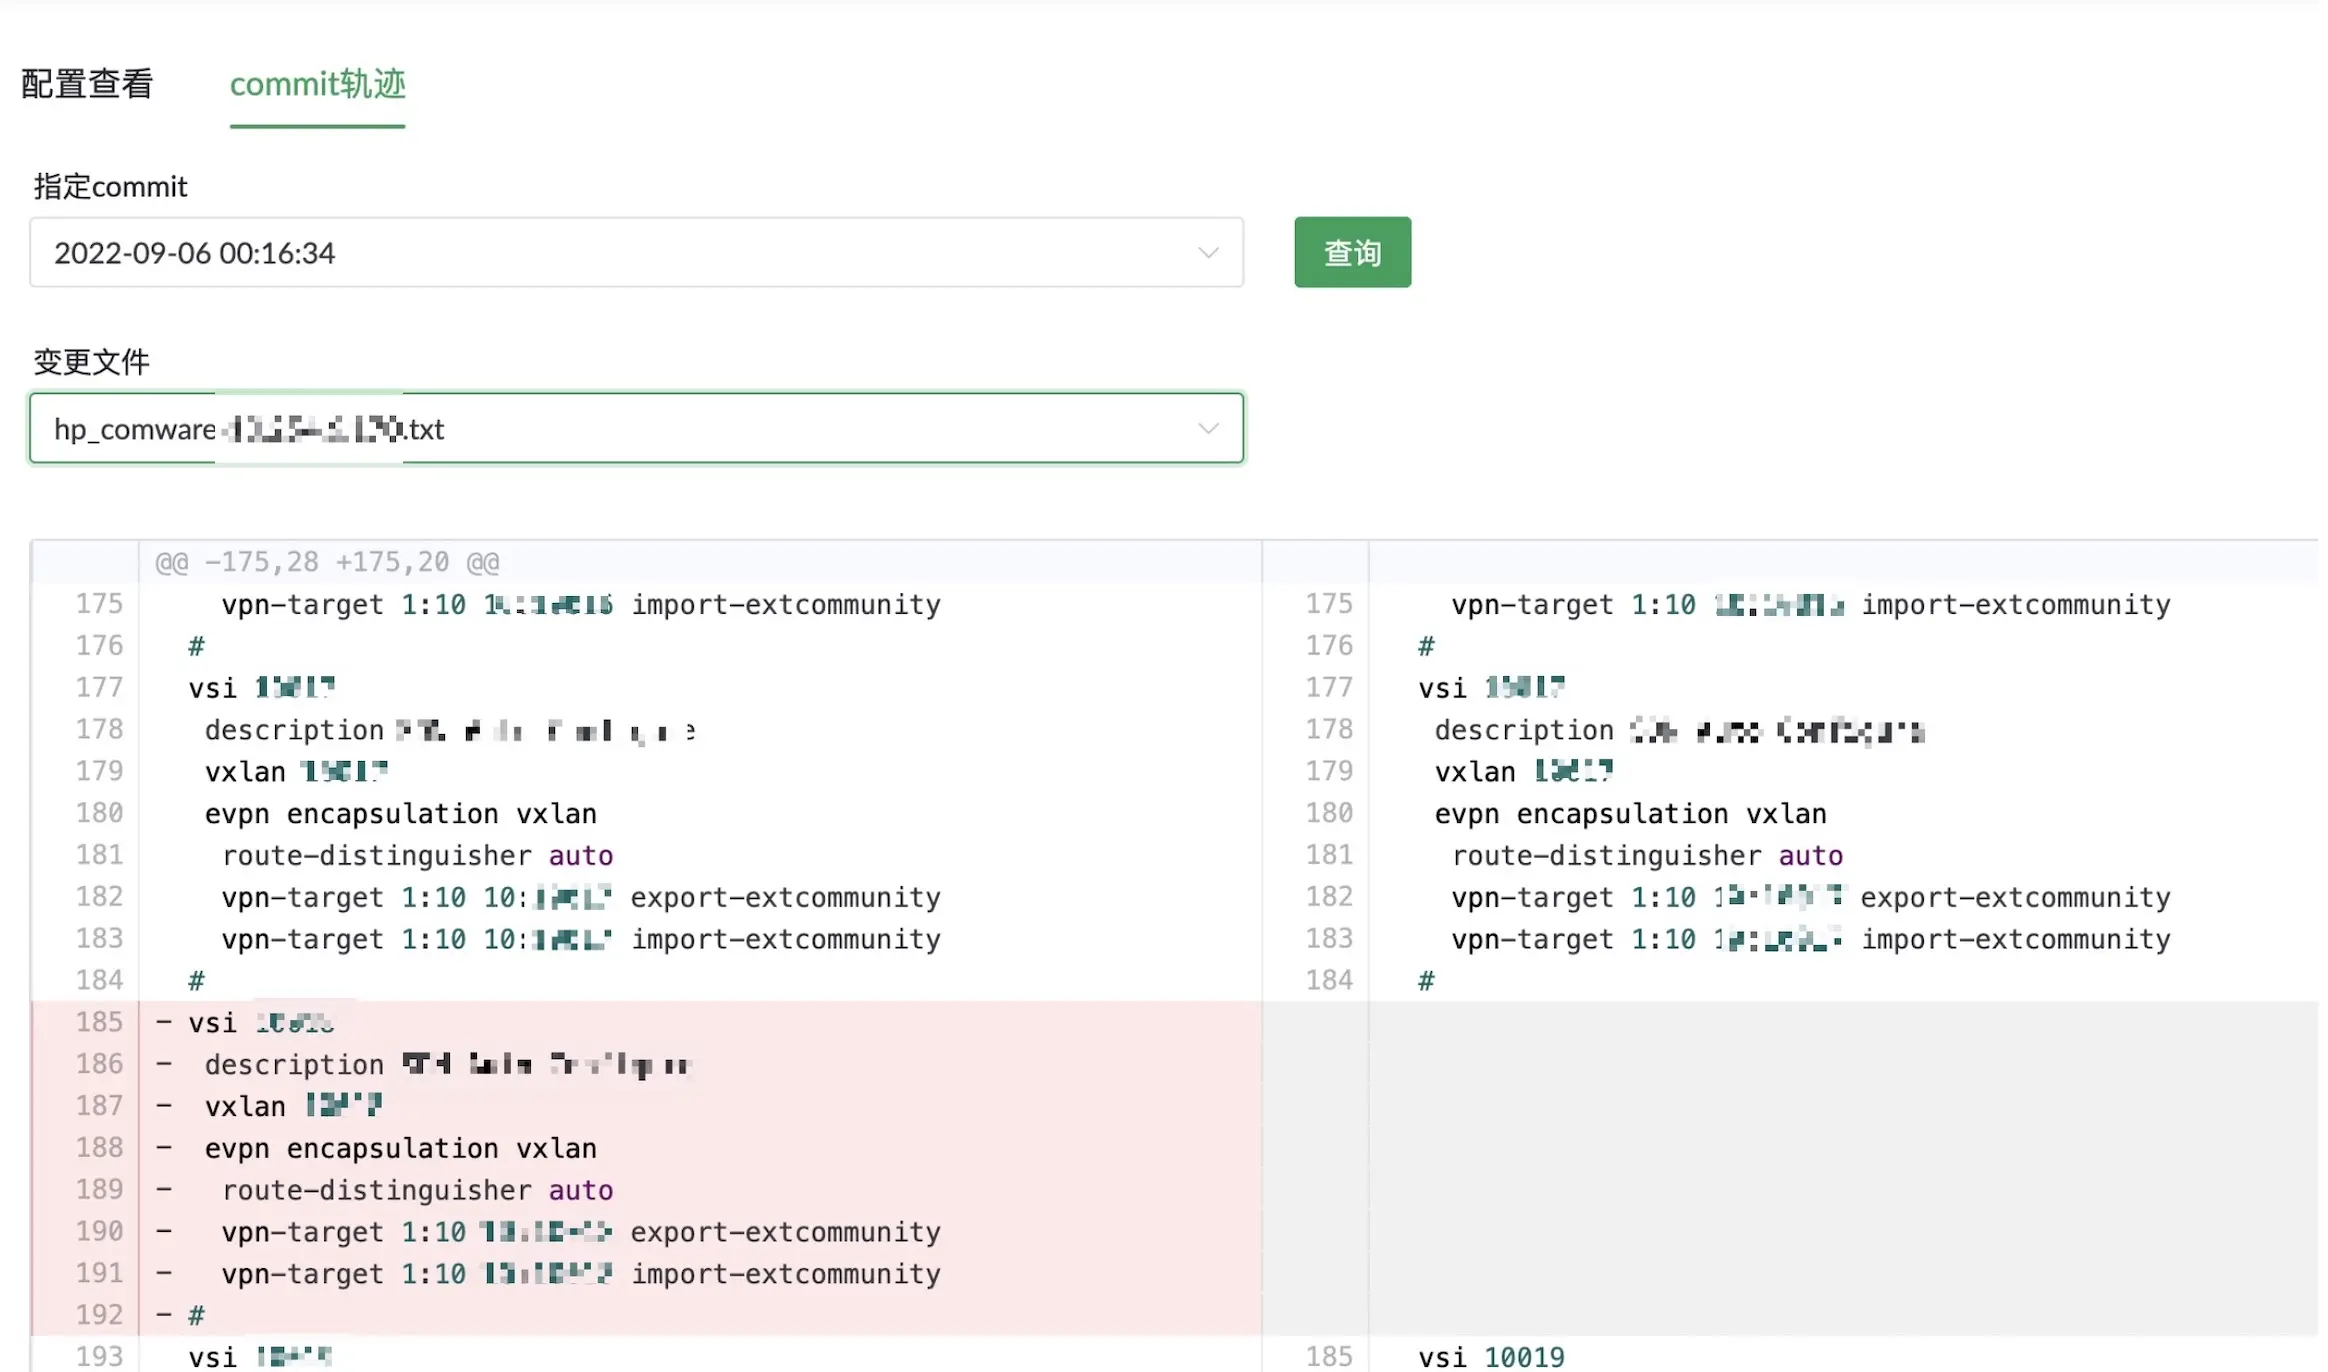Click left pane line 178 description text
This screenshot has height=1372, width=2328.
(449, 731)
